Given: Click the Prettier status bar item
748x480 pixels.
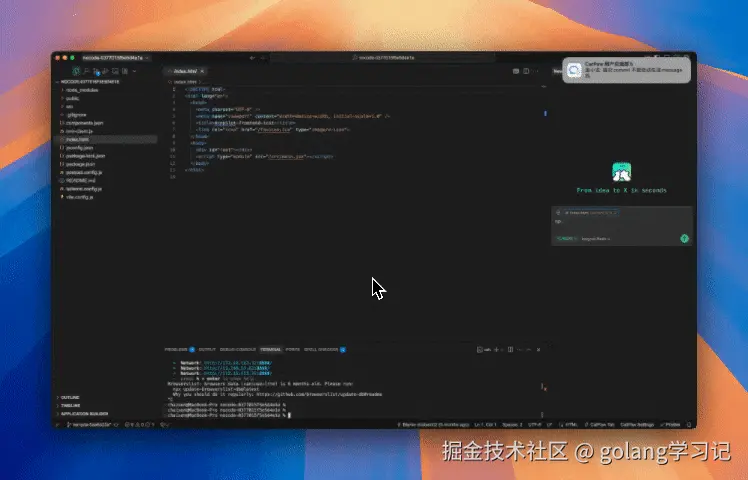Looking at the screenshot, I should tap(670, 425).
